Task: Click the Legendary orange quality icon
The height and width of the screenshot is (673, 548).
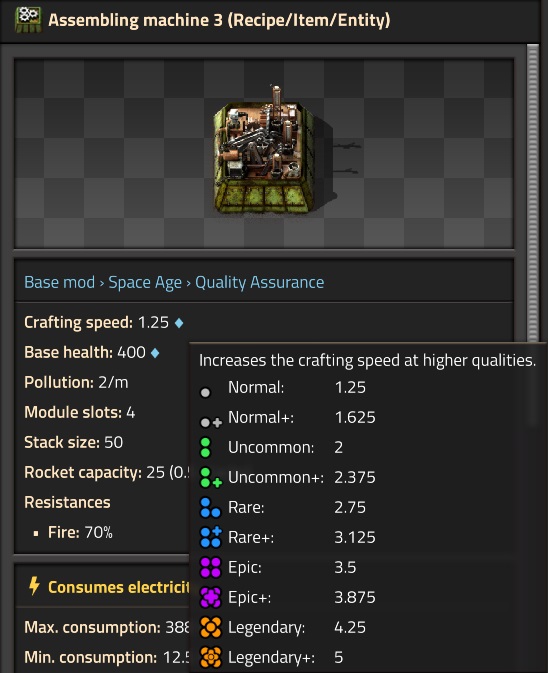Action: [210, 628]
